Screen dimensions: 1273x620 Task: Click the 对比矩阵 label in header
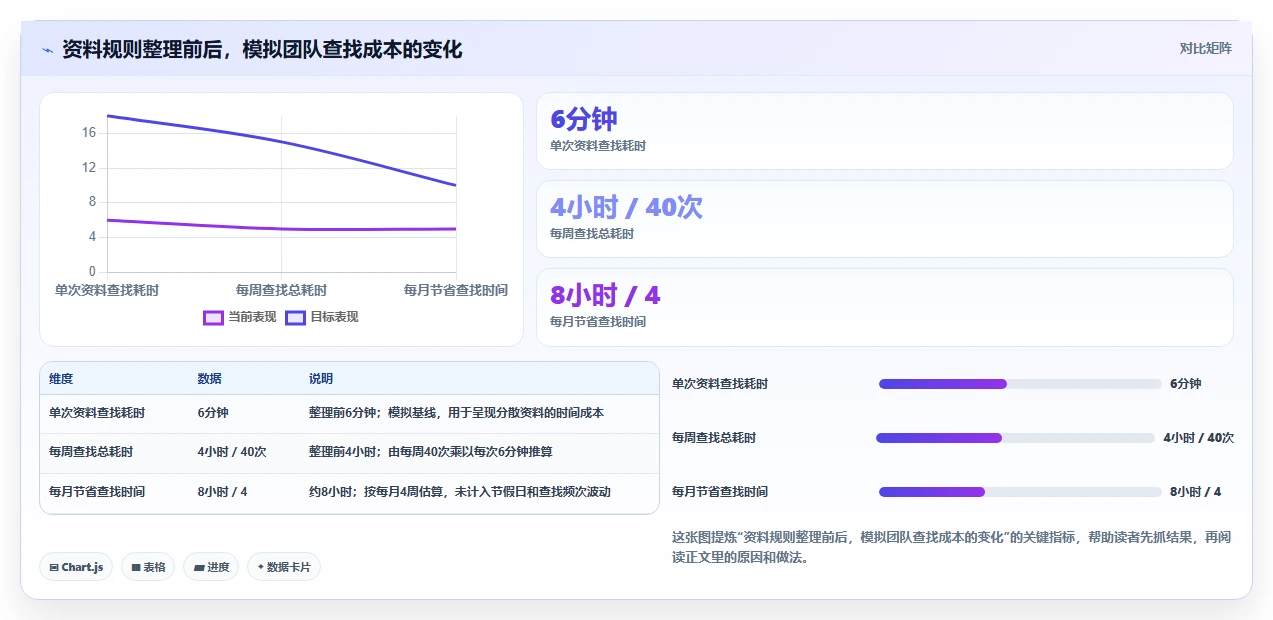1206,48
